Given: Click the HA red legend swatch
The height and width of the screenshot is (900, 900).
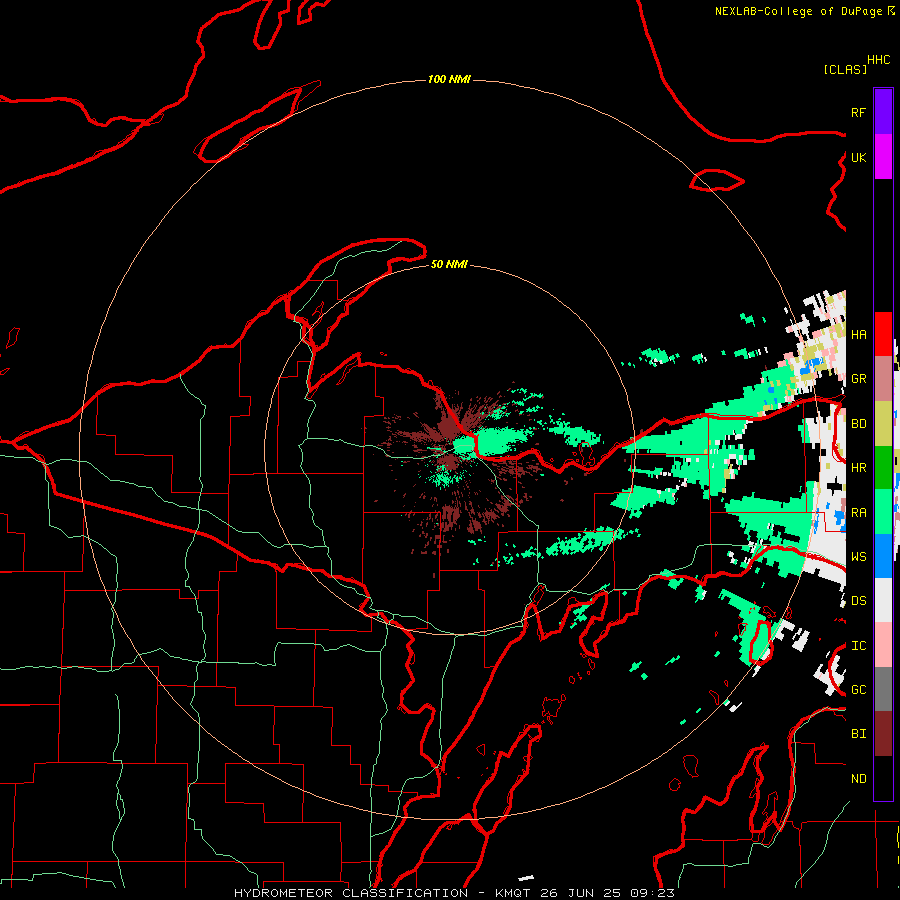Looking at the screenshot, I should [x=883, y=334].
